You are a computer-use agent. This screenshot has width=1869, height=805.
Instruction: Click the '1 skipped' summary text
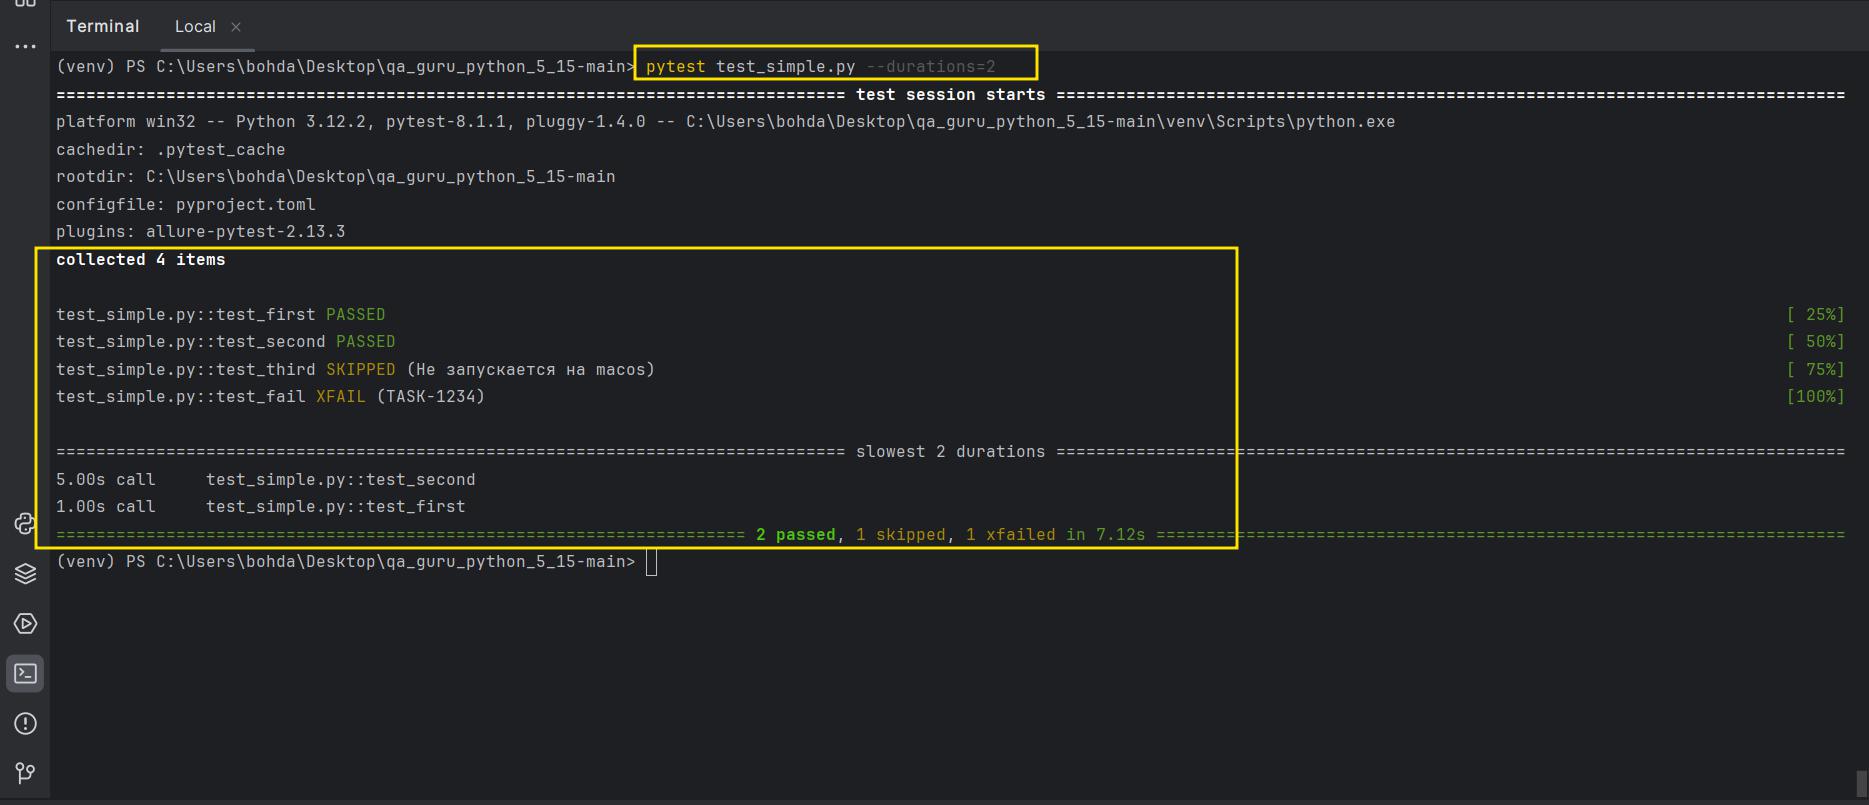click(x=900, y=535)
